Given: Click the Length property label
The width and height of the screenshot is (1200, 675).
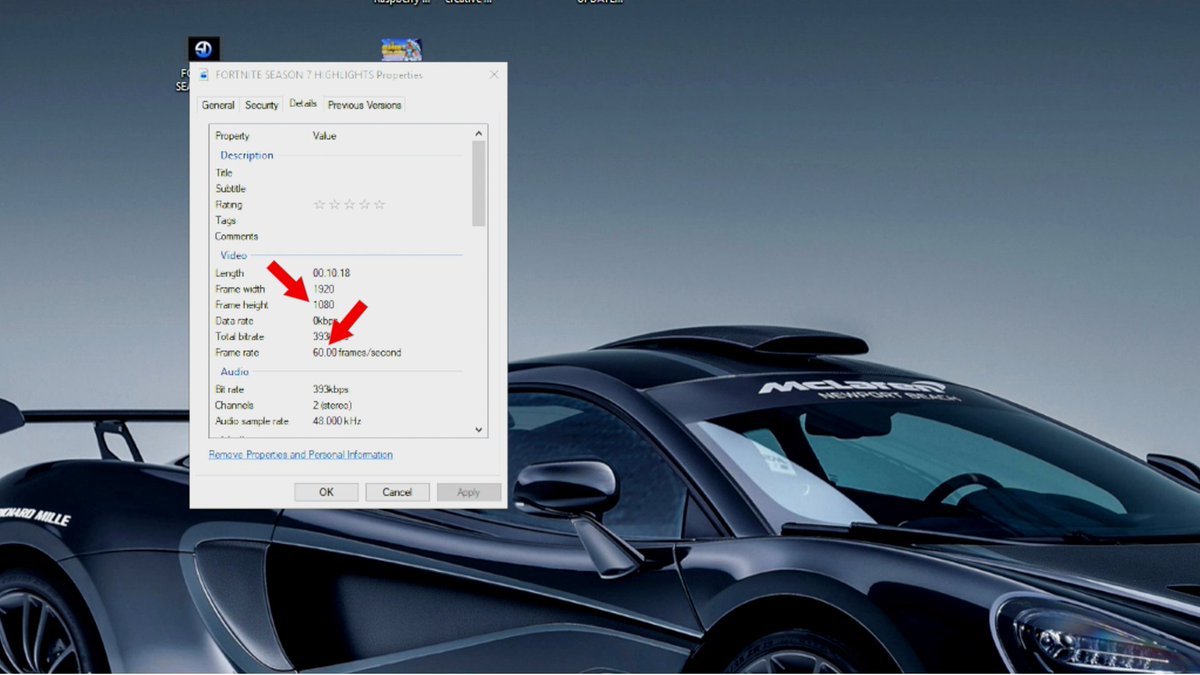Looking at the screenshot, I should pos(229,273).
